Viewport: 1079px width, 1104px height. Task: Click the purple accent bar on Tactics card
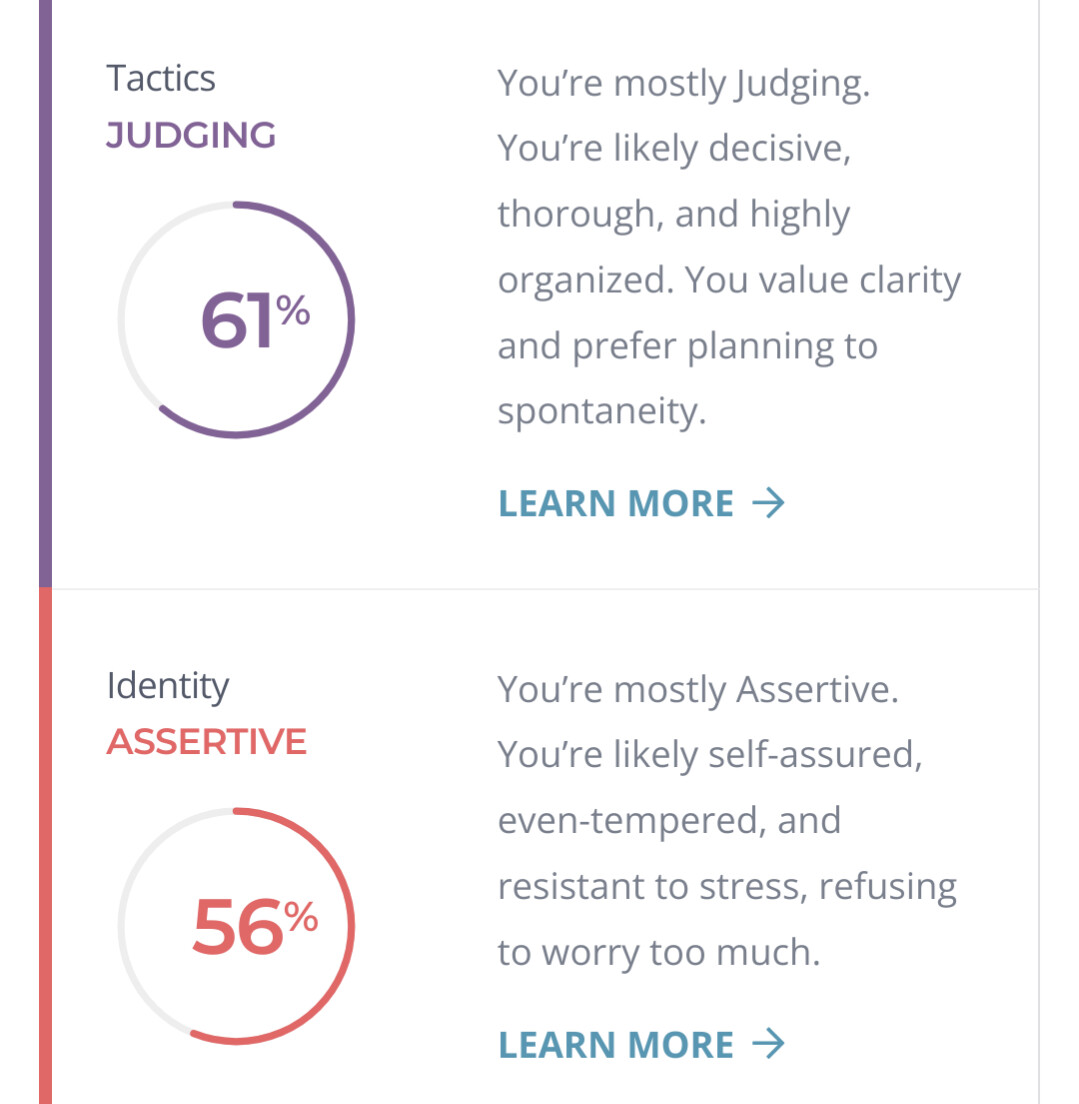tap(45, 290)
